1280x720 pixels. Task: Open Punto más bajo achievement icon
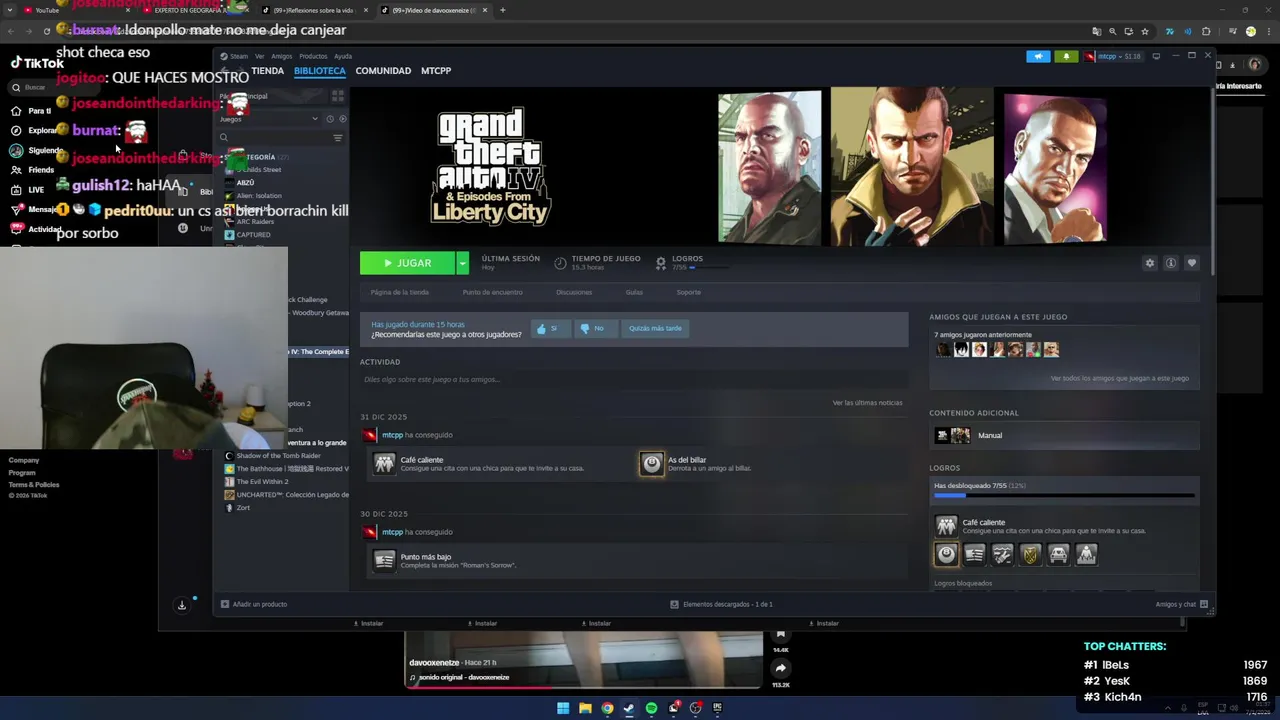click(384, 561)
